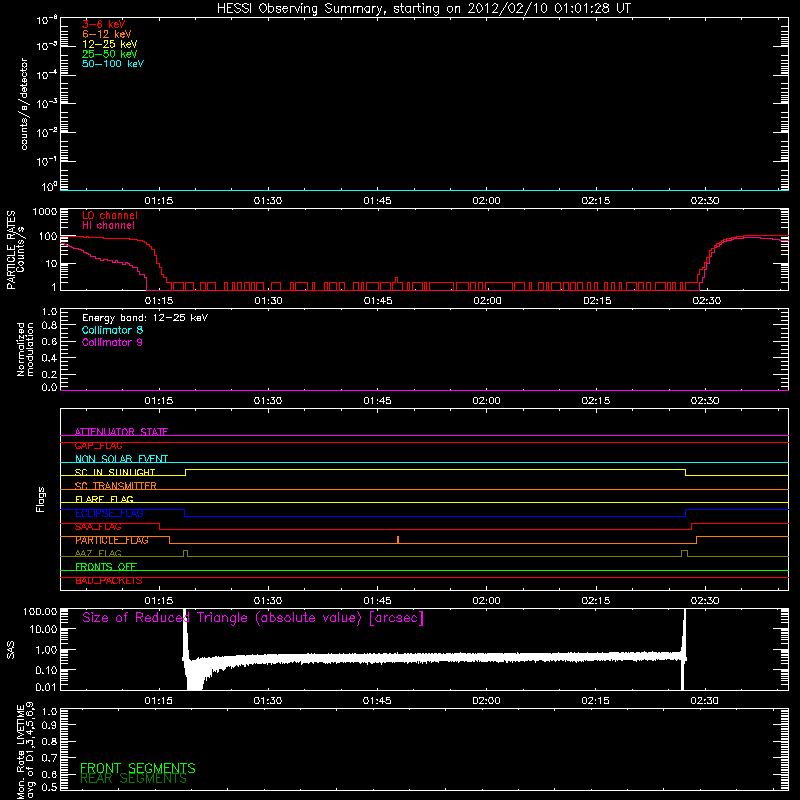Select the cyan 50-100 keV legend entry

click(113, 64)
